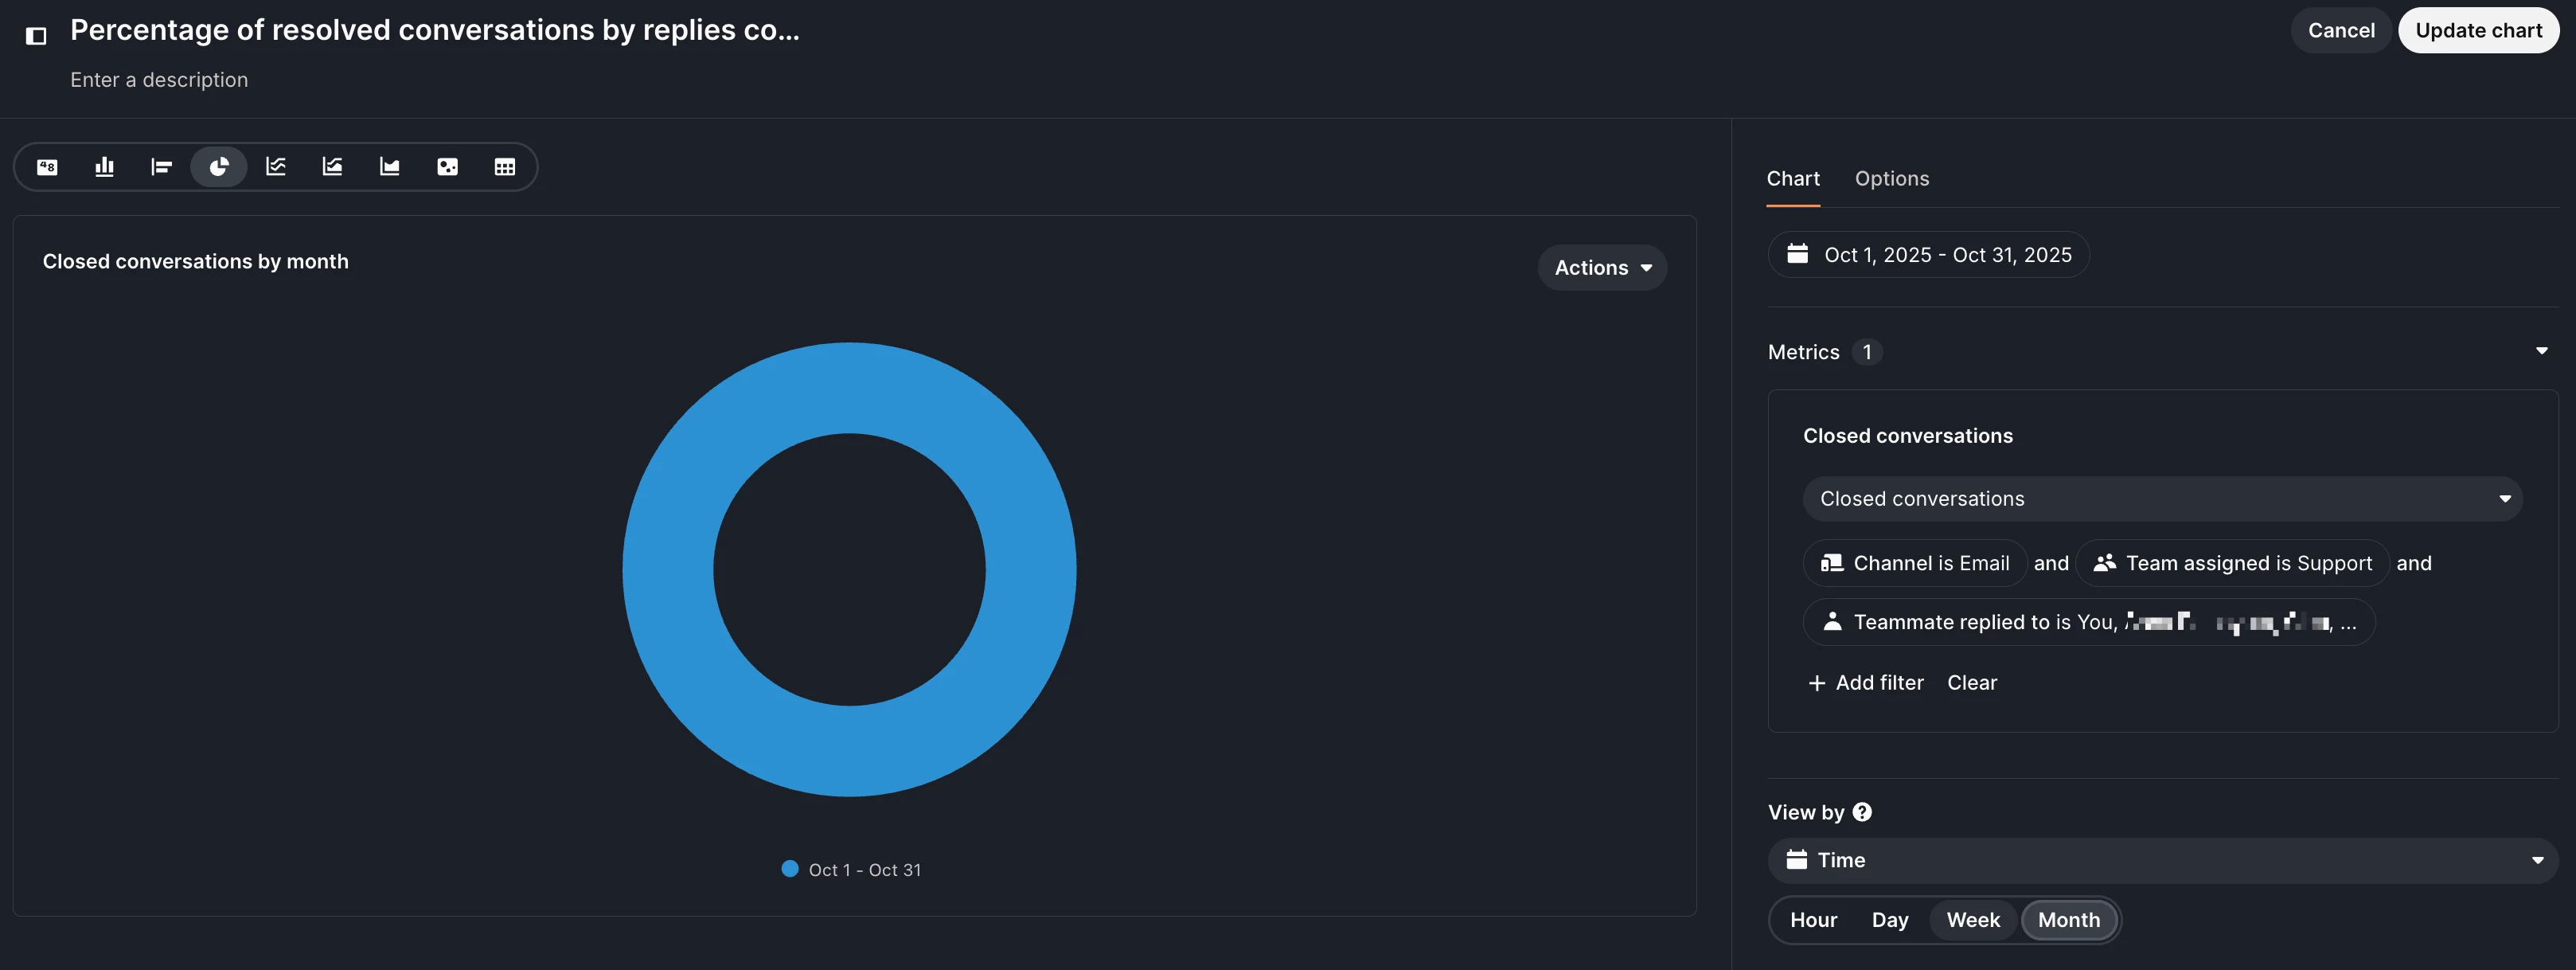
Task: Open the Closed conversations metric dropdown
Action: click(2161, 499)
